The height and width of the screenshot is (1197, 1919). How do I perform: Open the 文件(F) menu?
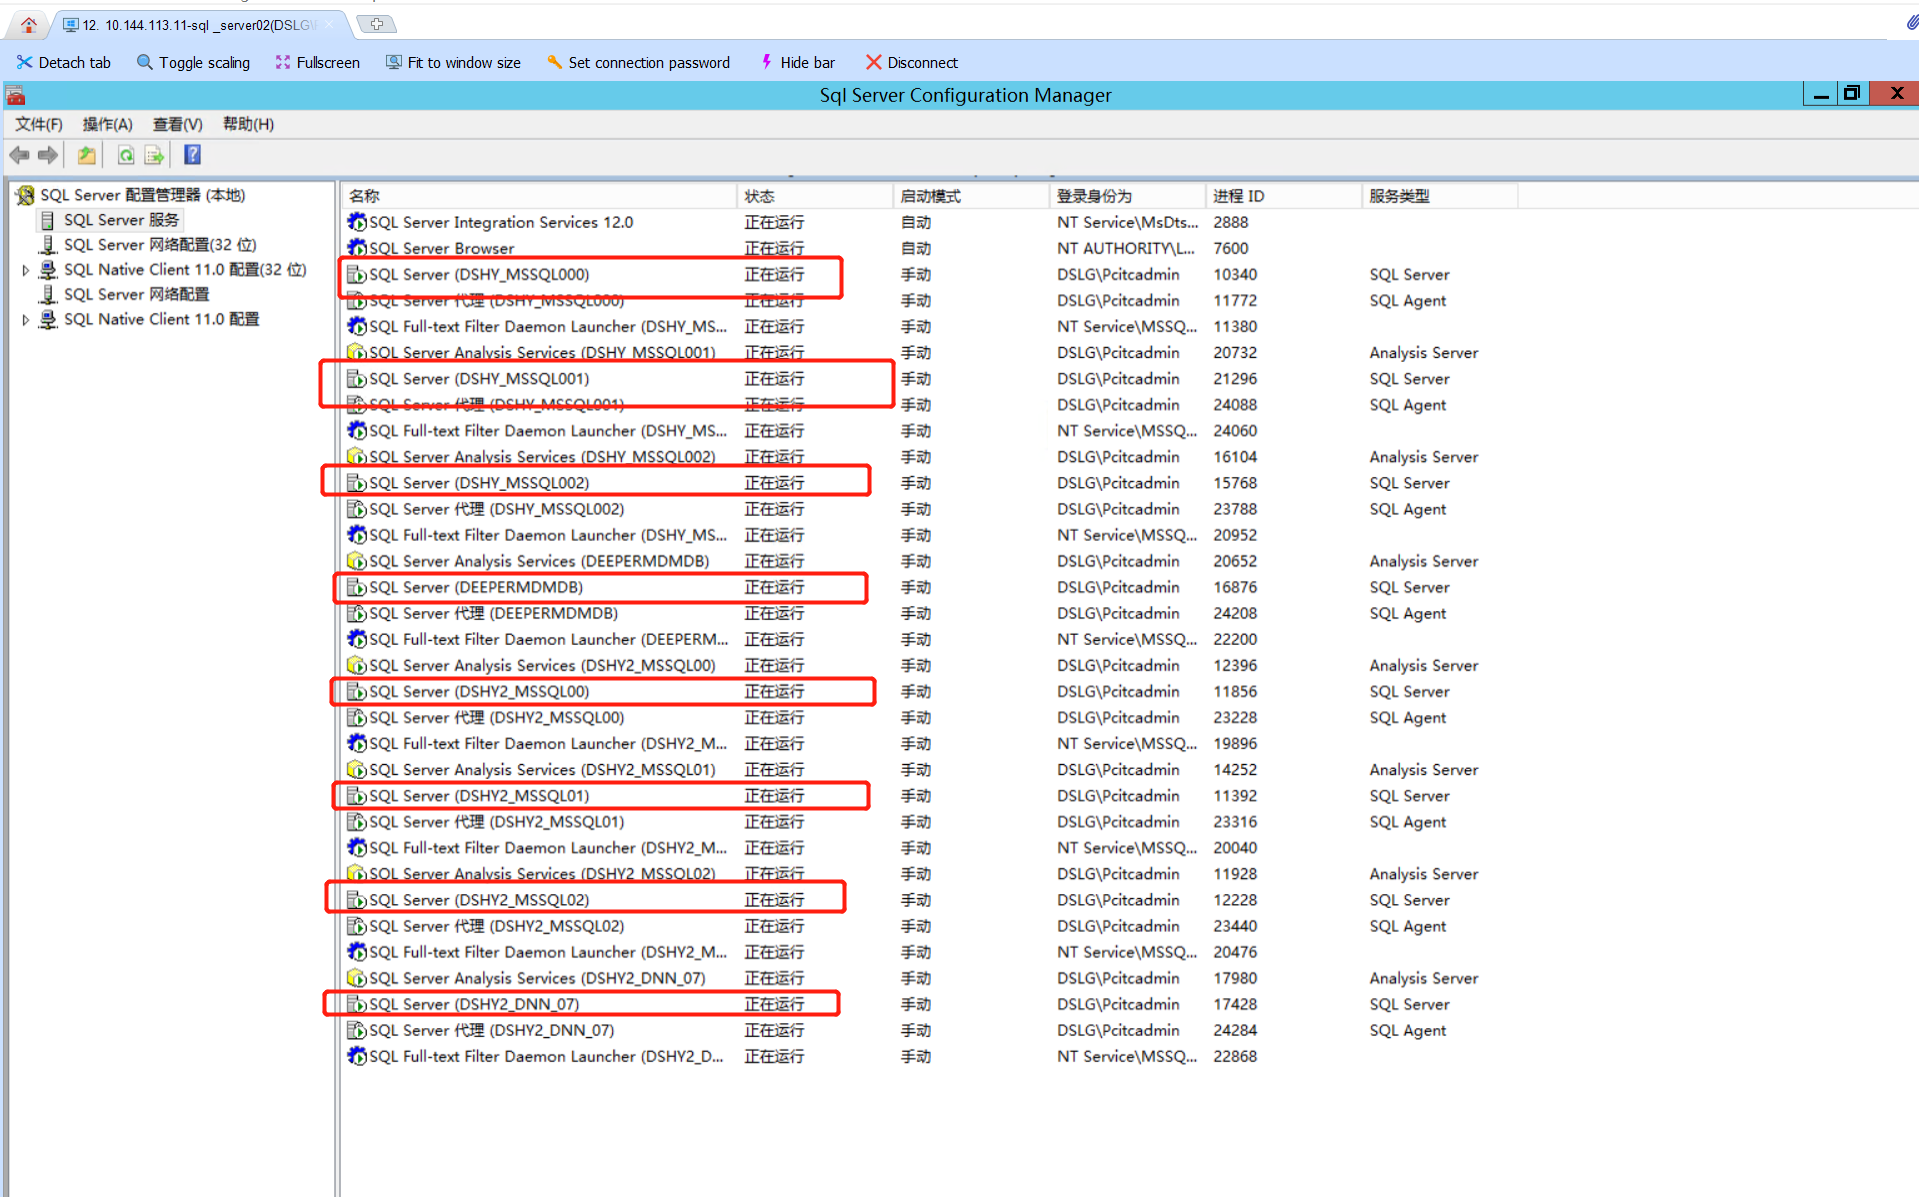[x=39, y=124]
